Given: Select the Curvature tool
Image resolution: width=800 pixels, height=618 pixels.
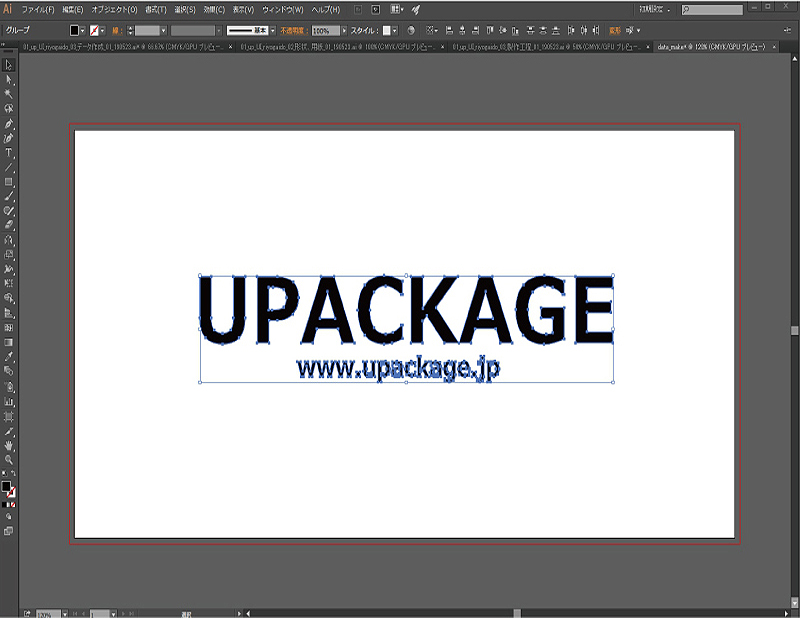Looking at the screenshot, I should click(8, 138).
